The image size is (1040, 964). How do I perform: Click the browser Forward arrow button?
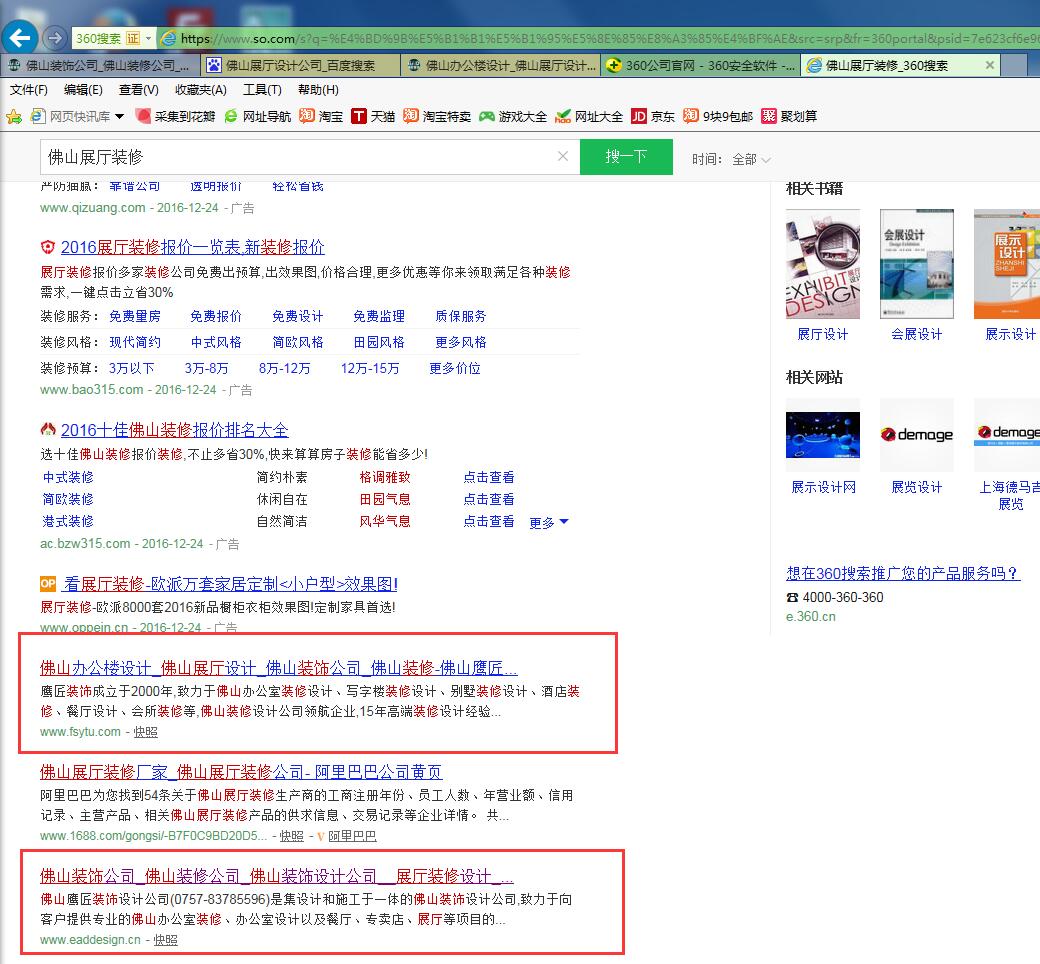pyautogui.click(x=56, y=38)
